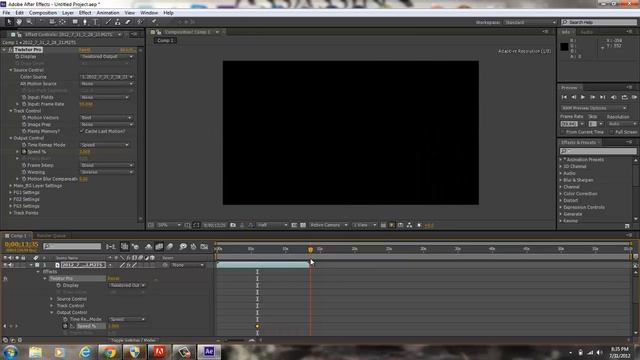Toggle hide shy layers switch

(x=149, y=247)
